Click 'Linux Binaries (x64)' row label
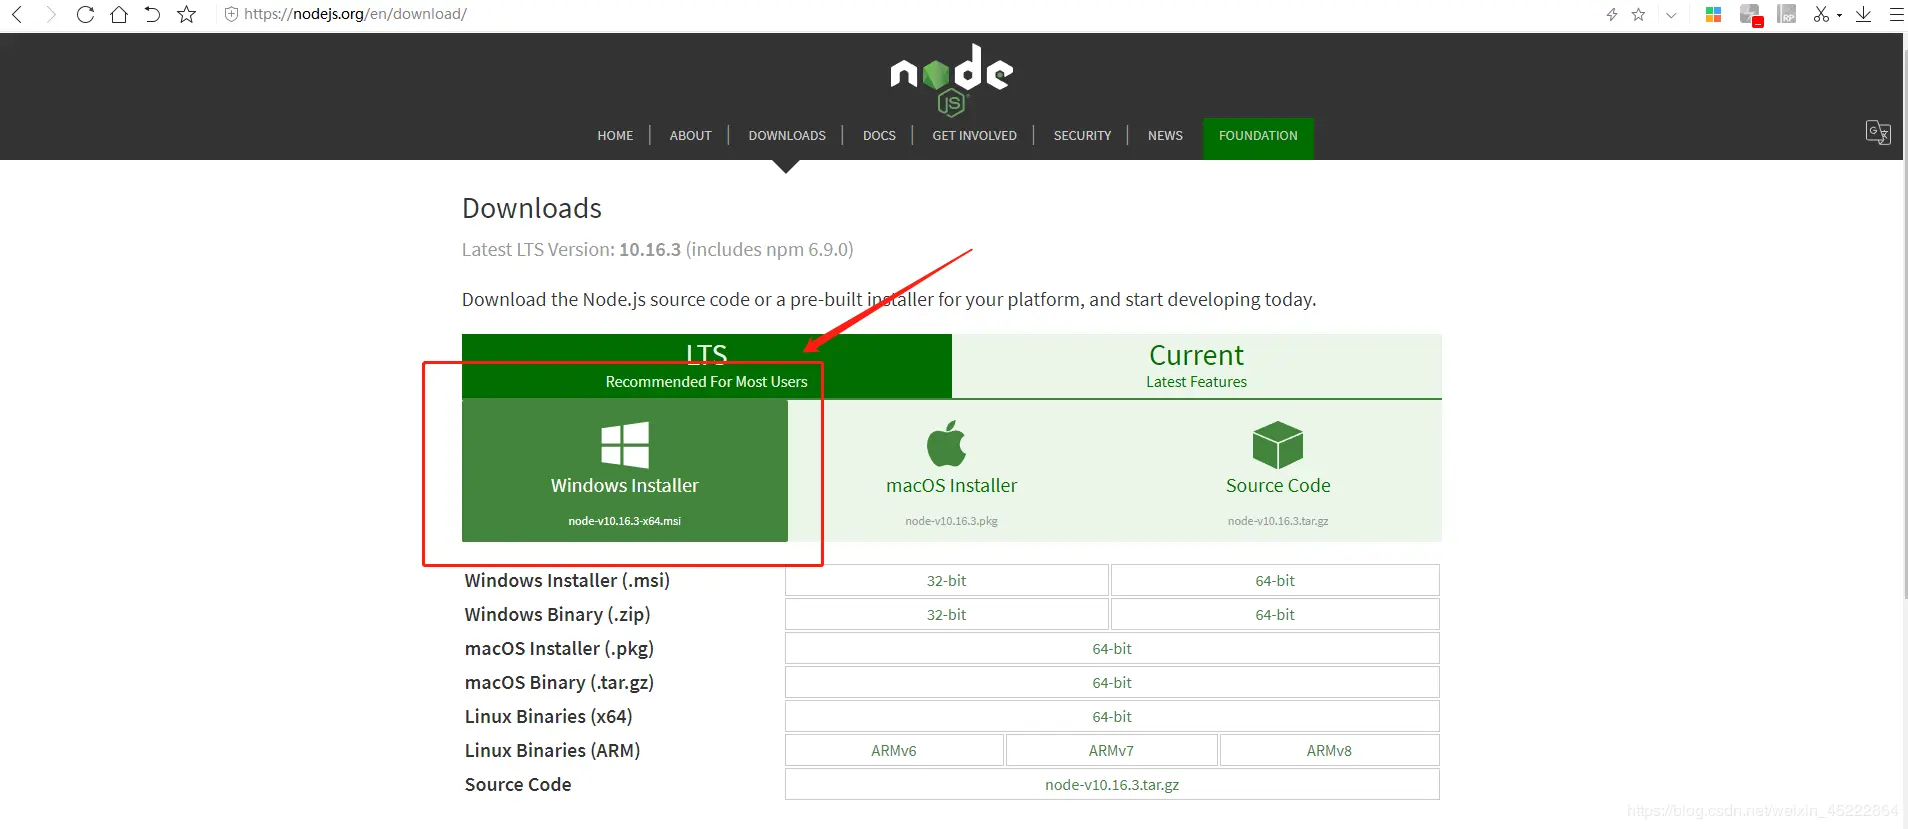 (548, 717)
